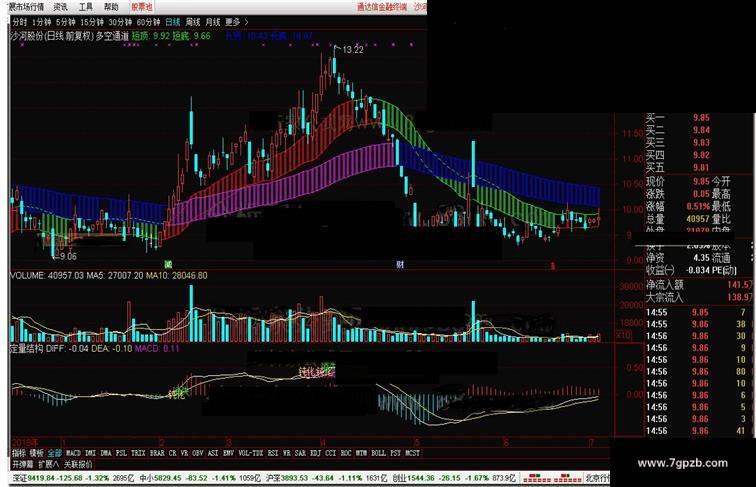Click the 定量结构 indicator label

(x=27, y=348)
